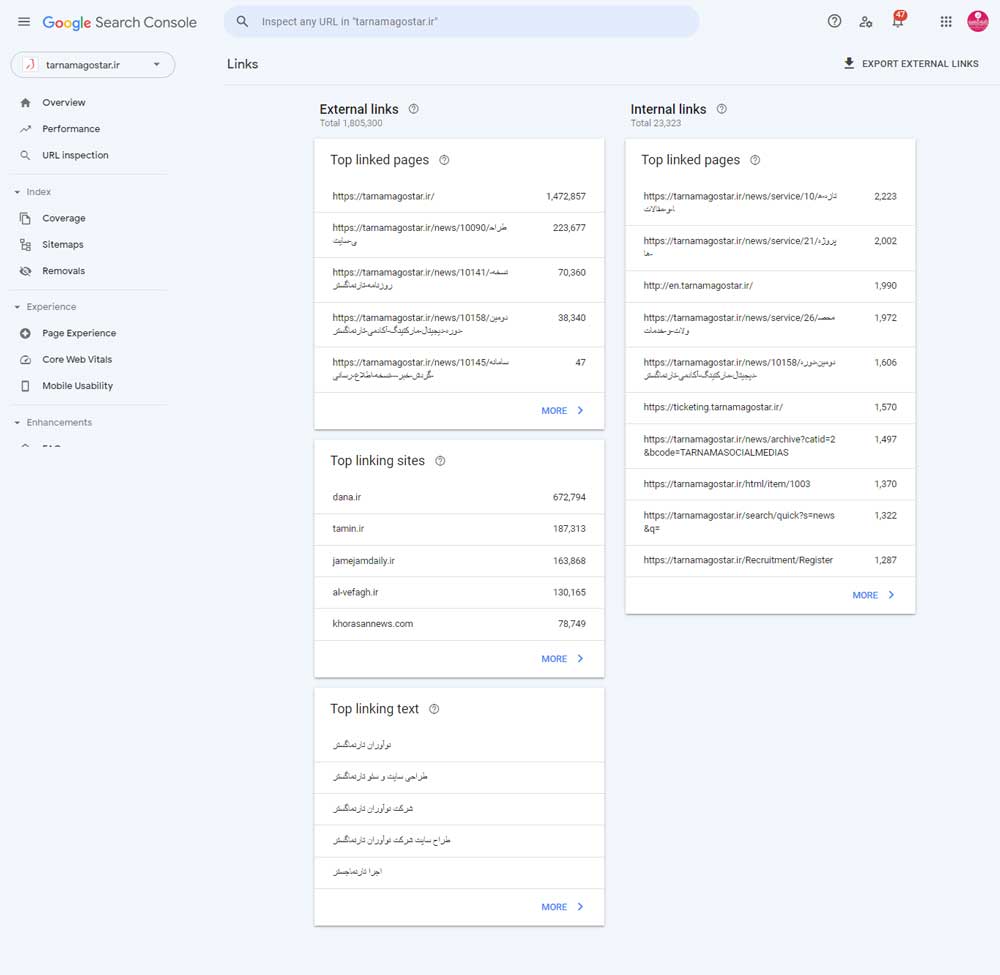Viewport: 1000px width, 975px height.
Task: Open the TARNAMASOCIALMEDIAS archive link row
Action: (x=770, y=446)
